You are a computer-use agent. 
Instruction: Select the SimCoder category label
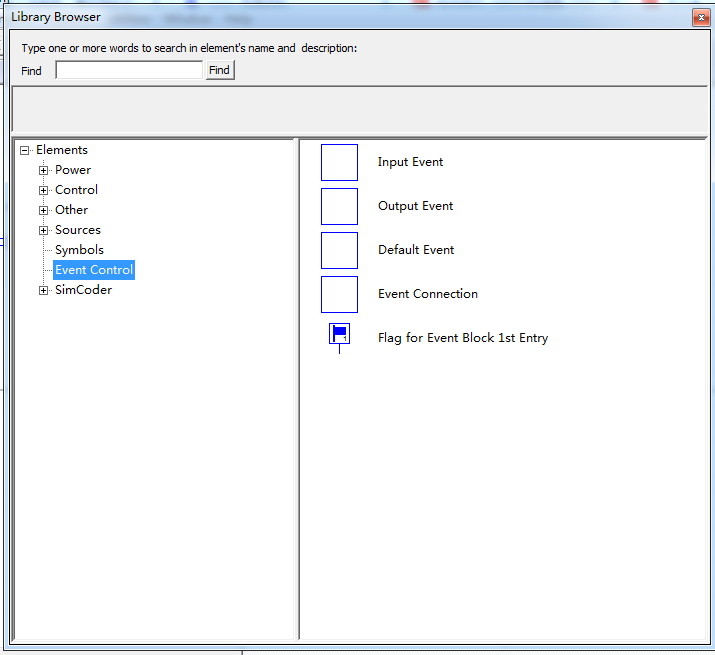pos(83,290)
